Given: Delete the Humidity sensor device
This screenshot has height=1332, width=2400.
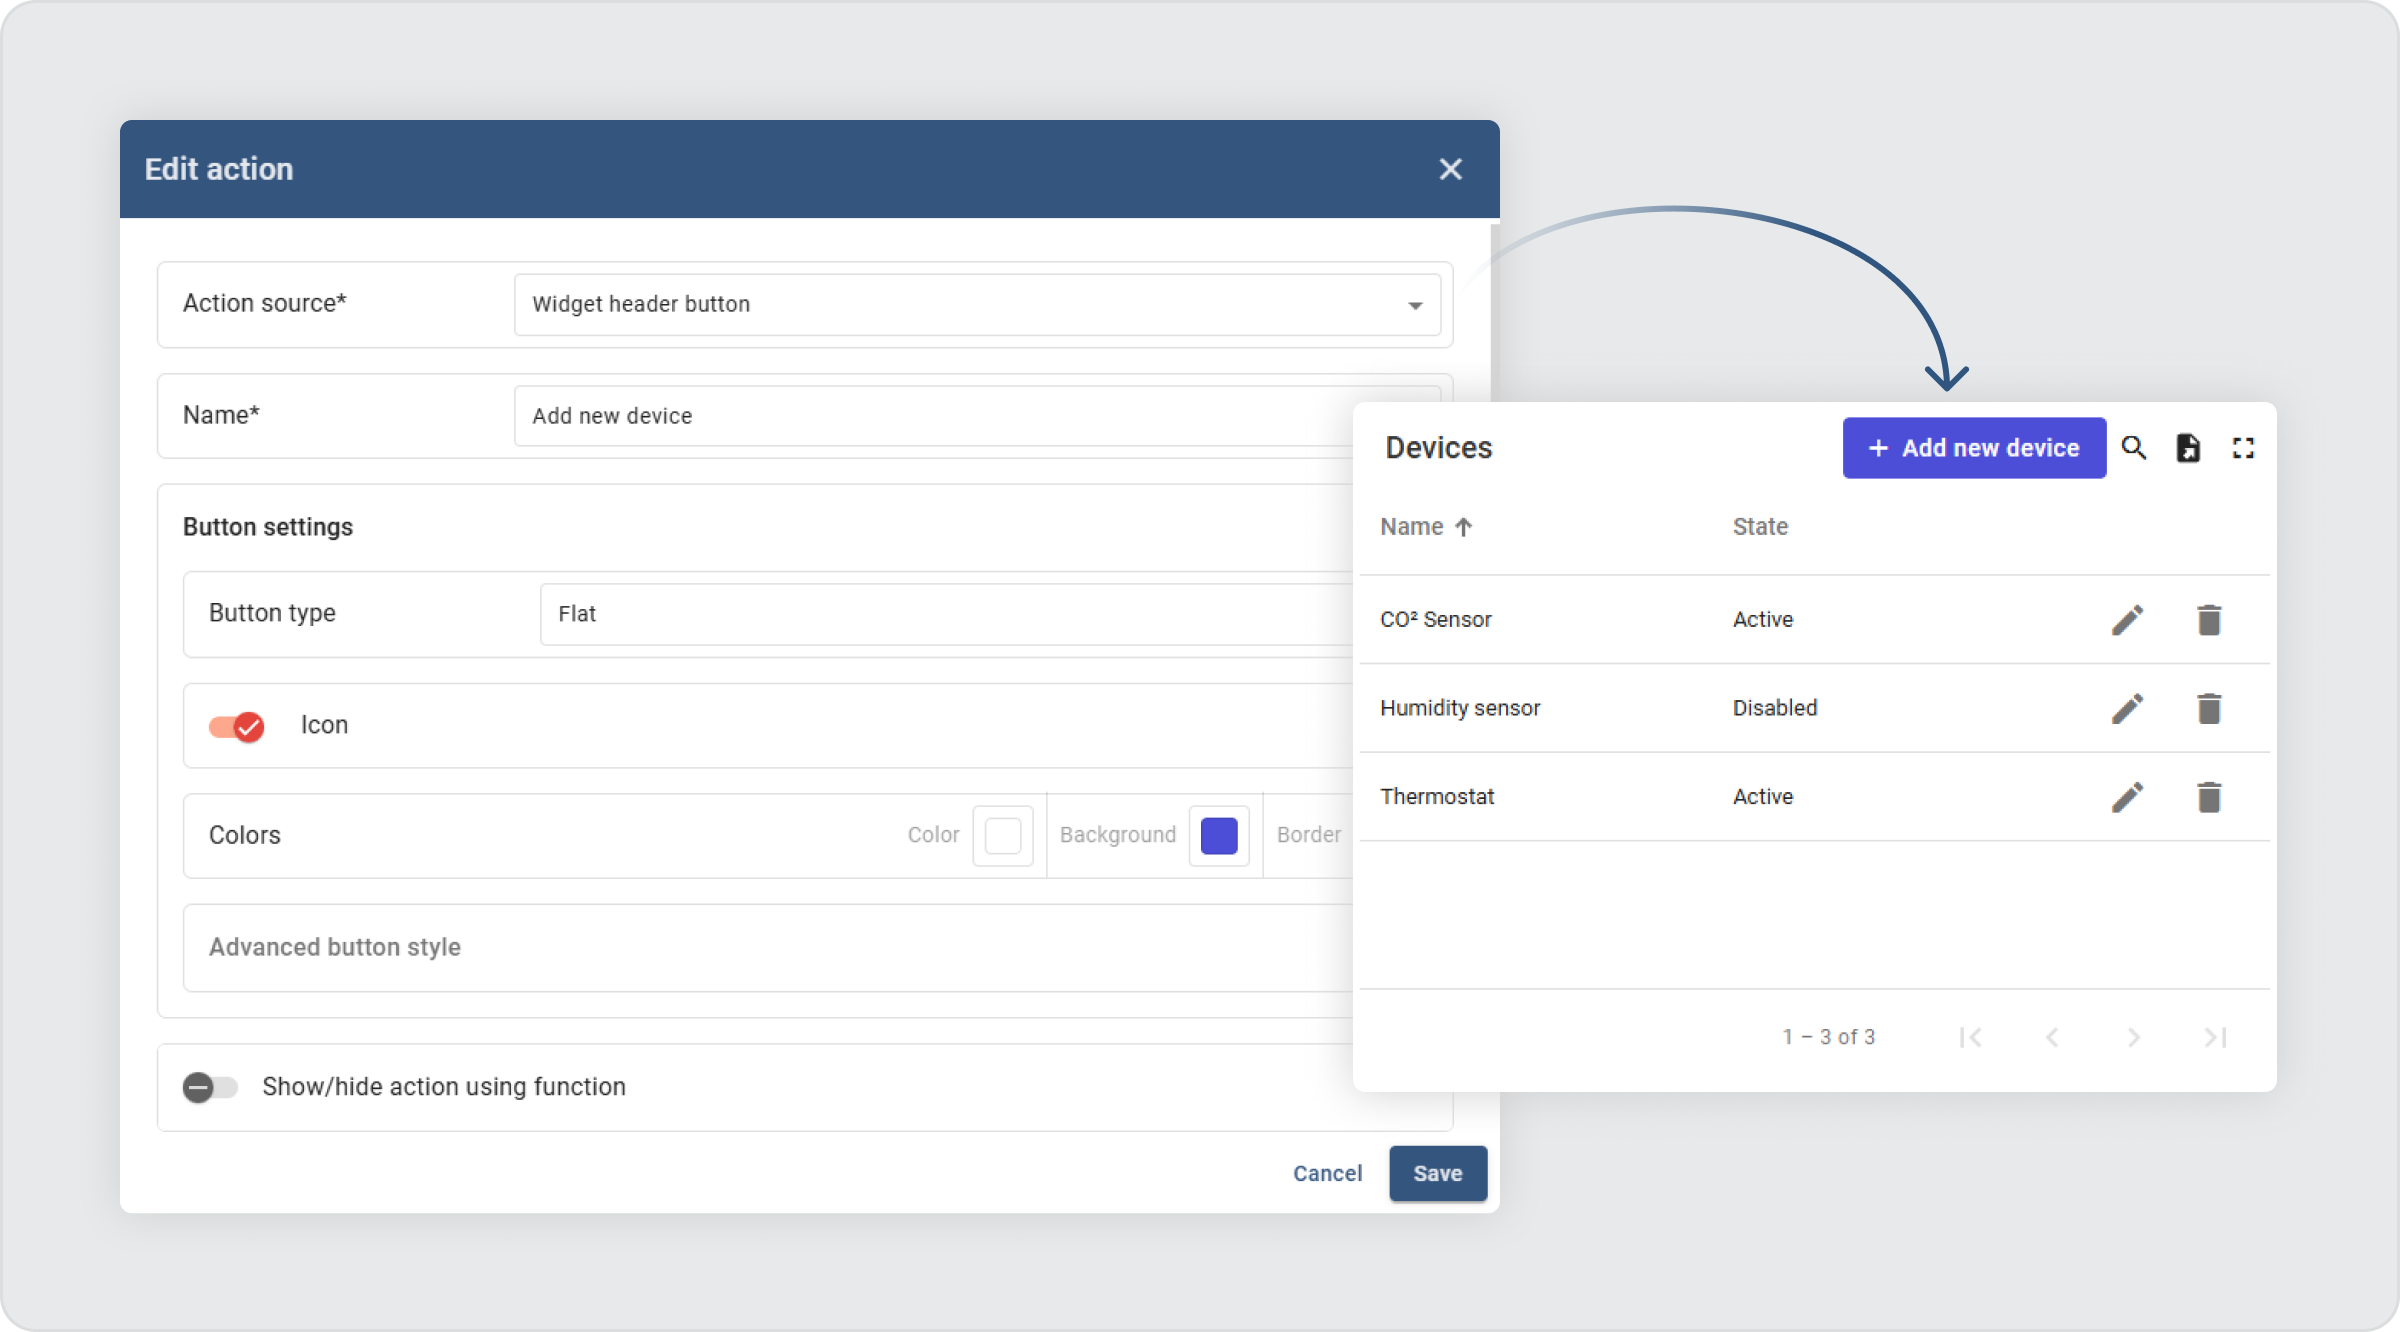Looking at the screenshot, I should pos(2210,708).
